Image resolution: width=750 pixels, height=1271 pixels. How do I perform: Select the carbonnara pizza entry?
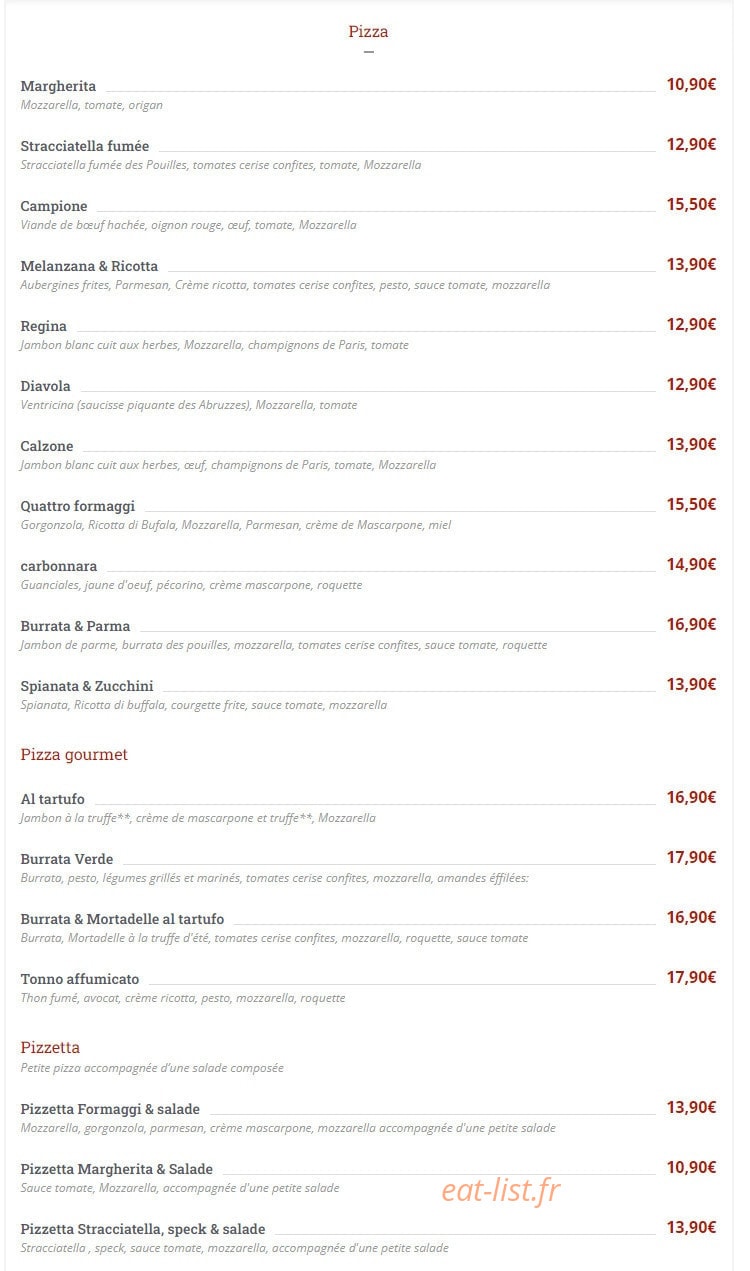(59, 566)
